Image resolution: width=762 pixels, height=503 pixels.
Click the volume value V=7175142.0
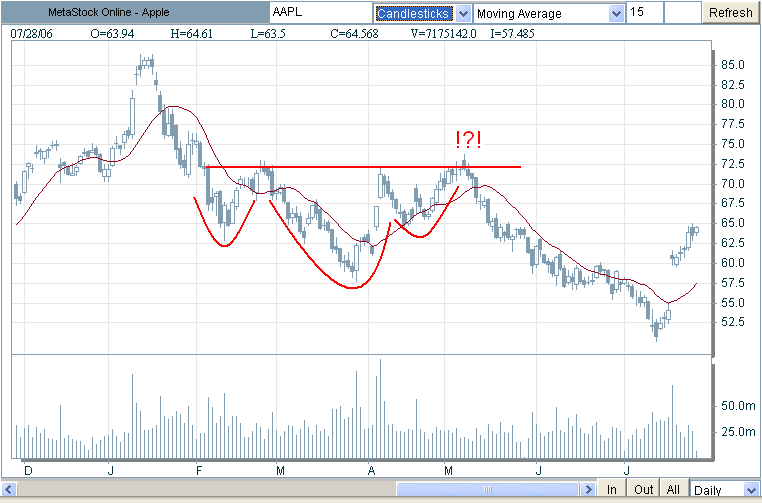[443, 34]
